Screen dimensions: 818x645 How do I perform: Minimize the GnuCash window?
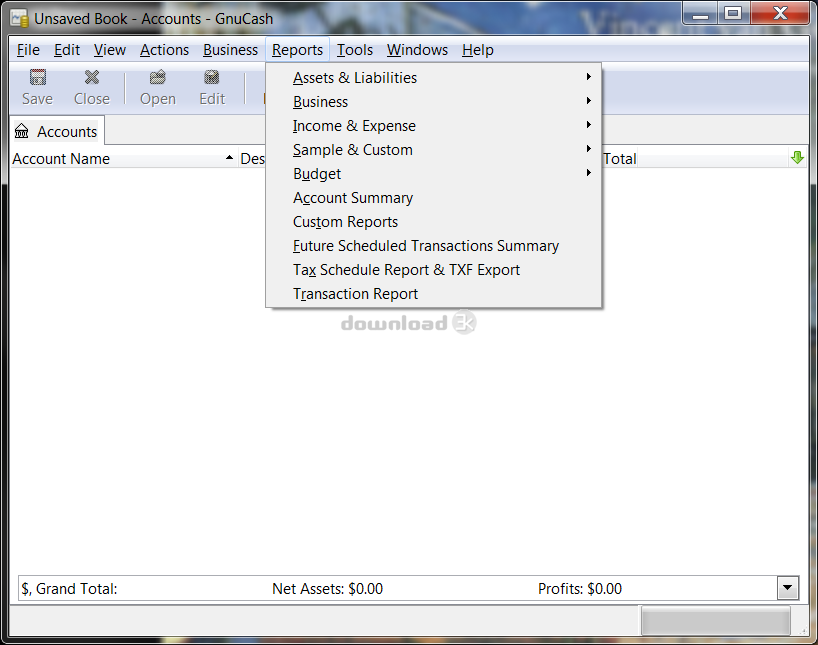click(700, 14)
